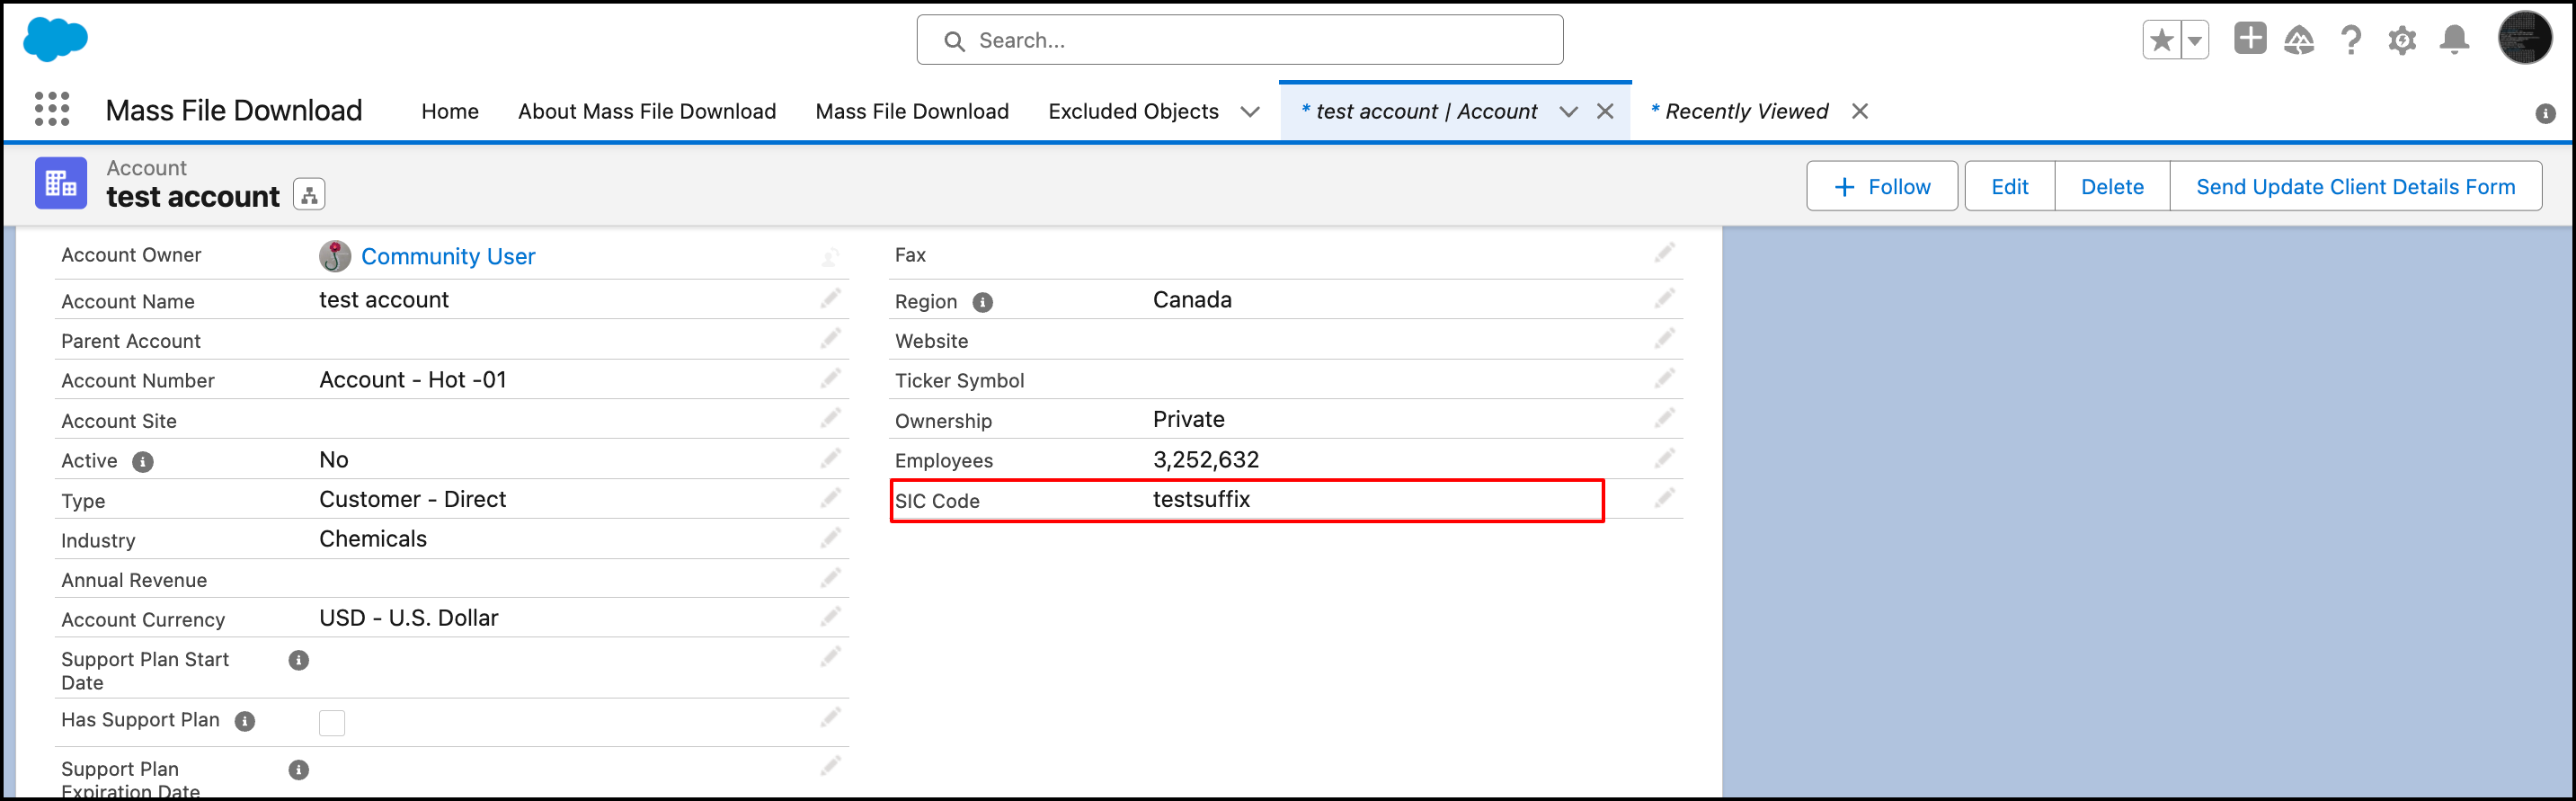Go to the Home tab
This screenshot has width=2576, height=801.
(450, 112)
